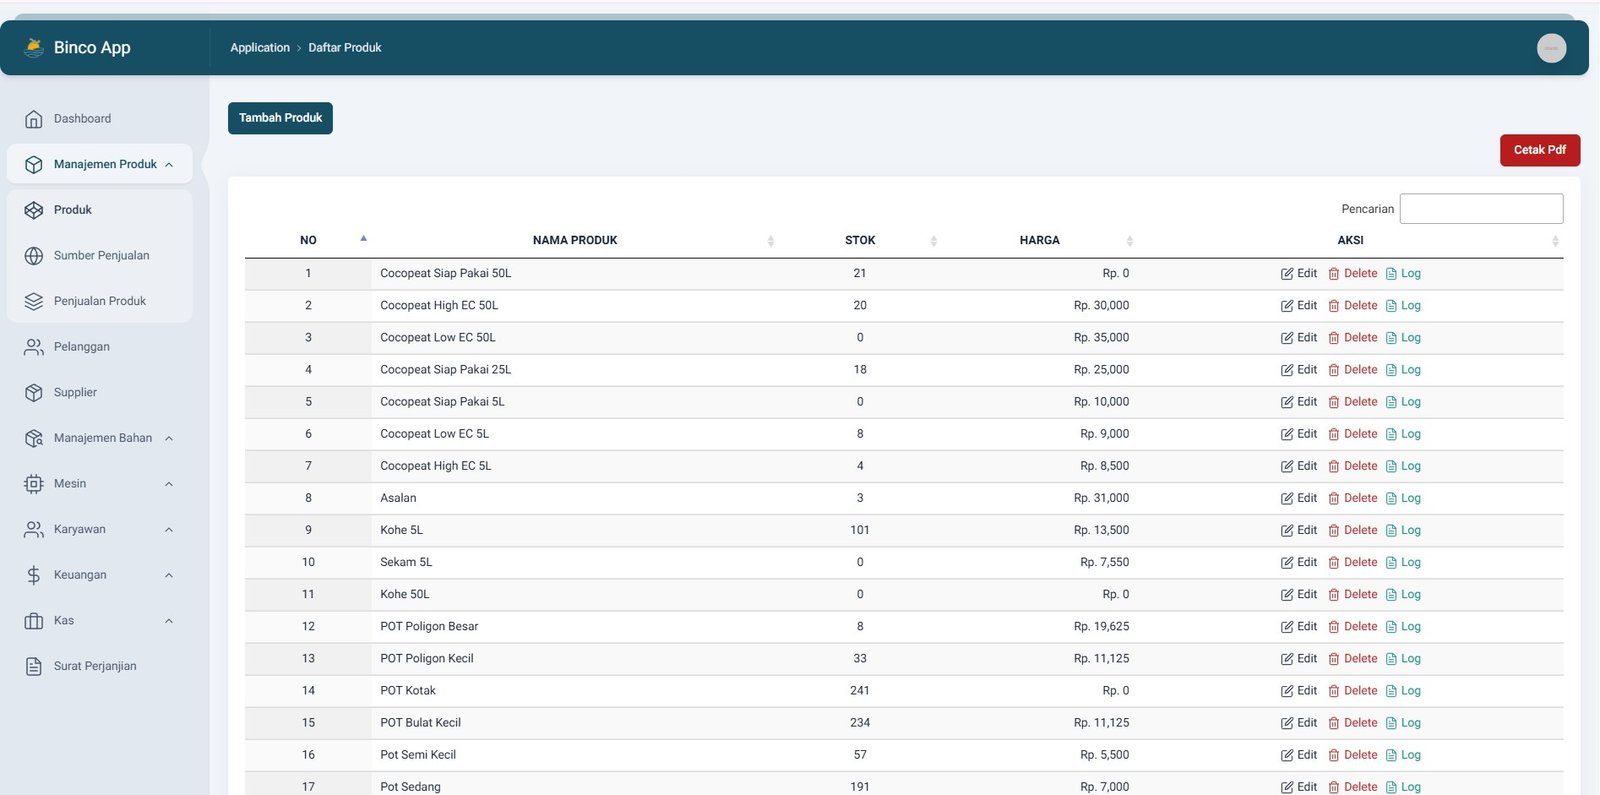Expand the Kas submenu chevron
The height and width of the screenshot is (795, 1600).
point(169,621)
